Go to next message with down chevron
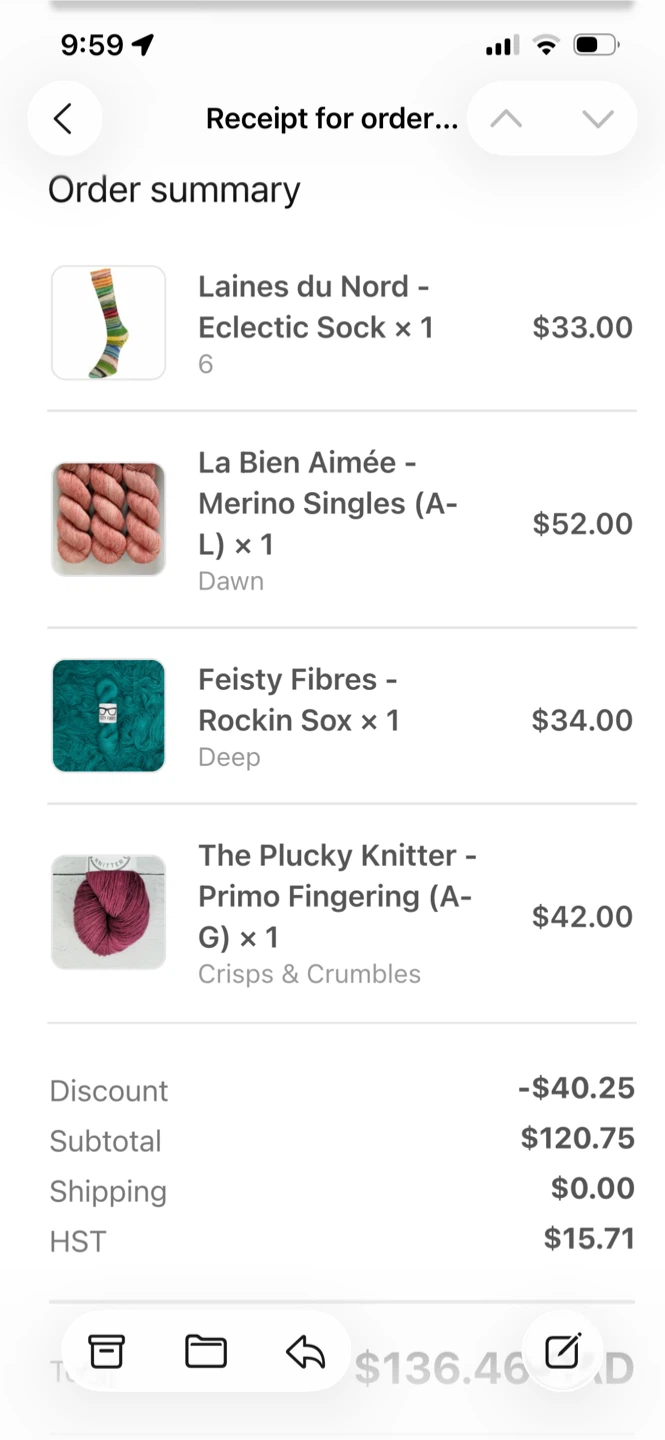The height and width of the screenshot is (1440, 665). pos(598,119)
